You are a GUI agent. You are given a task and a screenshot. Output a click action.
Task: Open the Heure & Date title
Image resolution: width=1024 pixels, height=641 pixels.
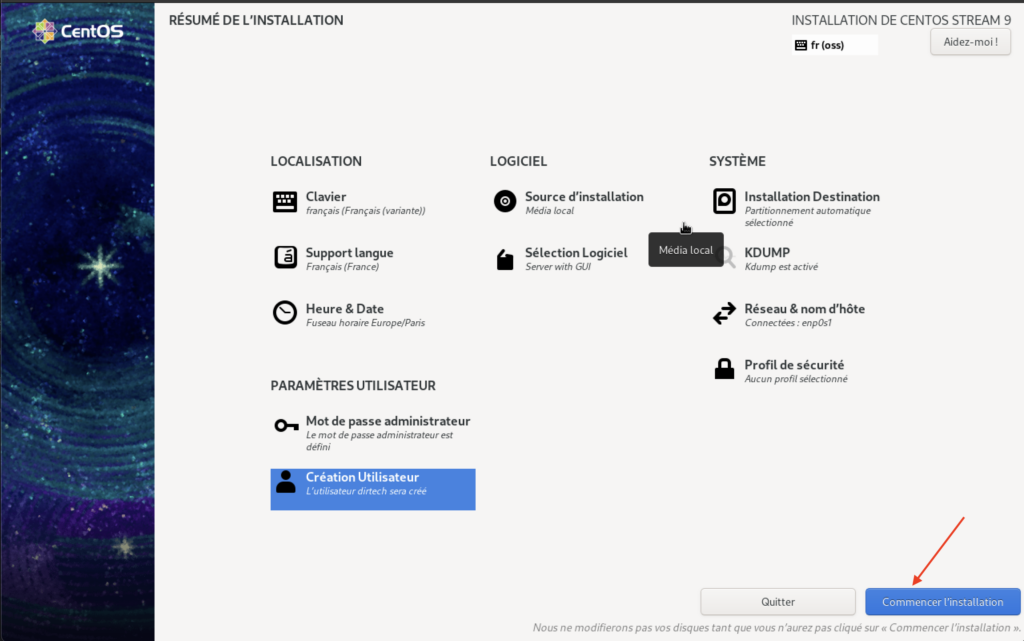coord(345,309)
